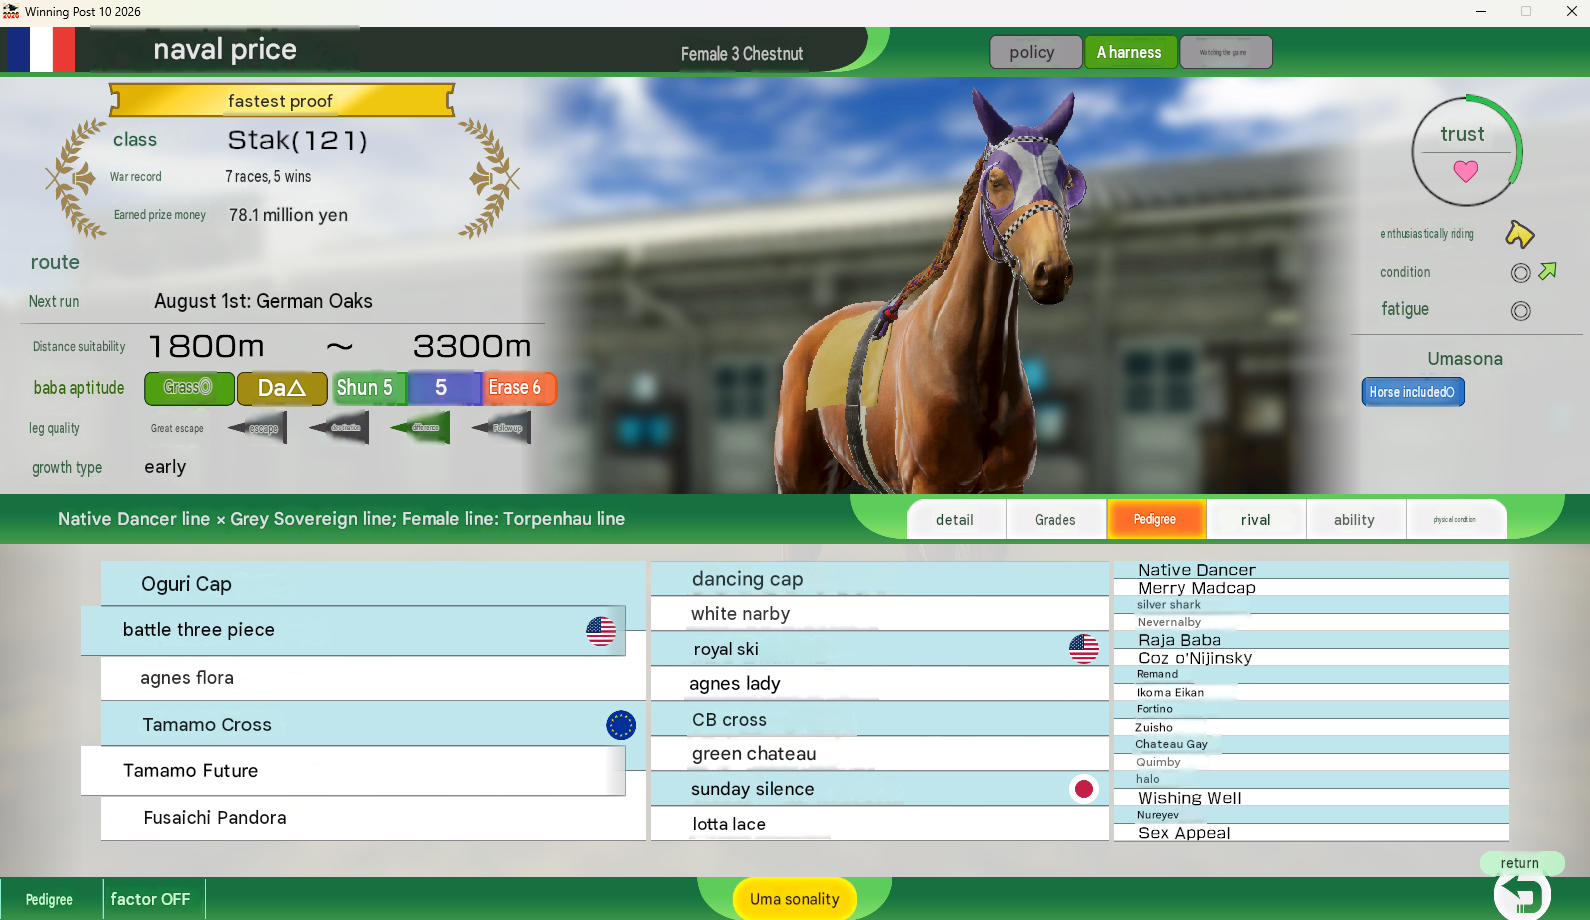1590x920 pixels.
Task: Click the Japan flag beside sunday silence
Action: pos(1084,789)
